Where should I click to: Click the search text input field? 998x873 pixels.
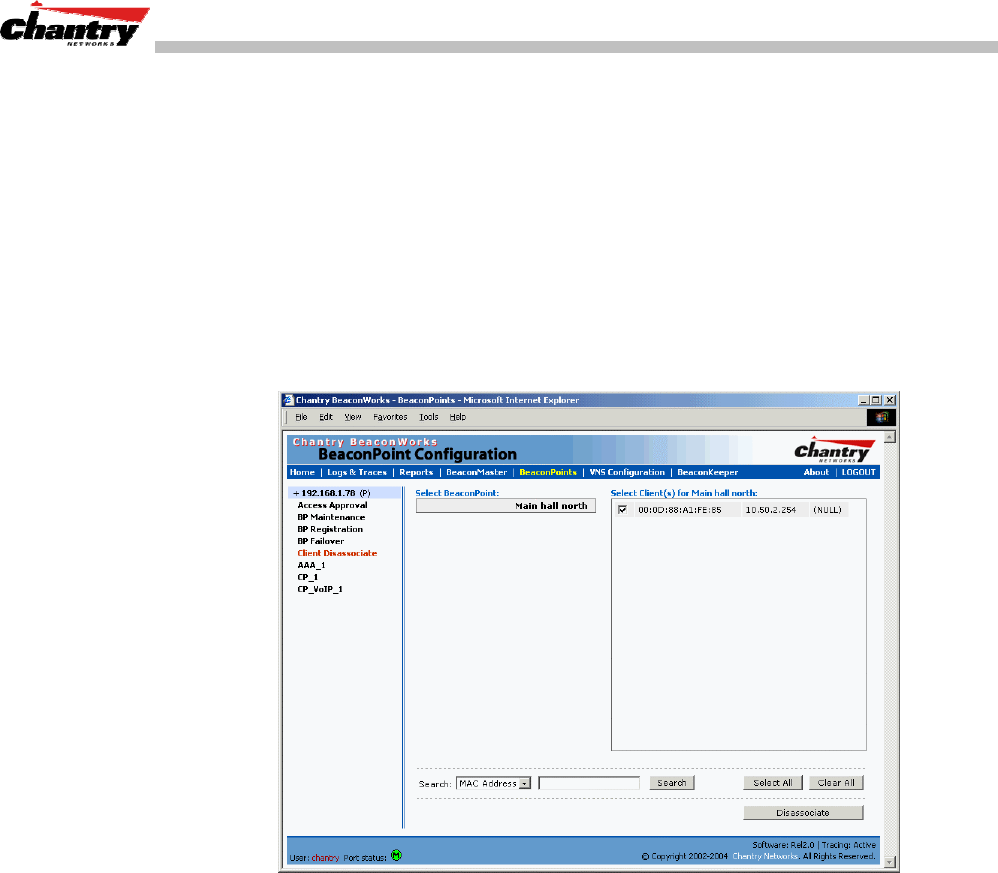click(589, 783)
